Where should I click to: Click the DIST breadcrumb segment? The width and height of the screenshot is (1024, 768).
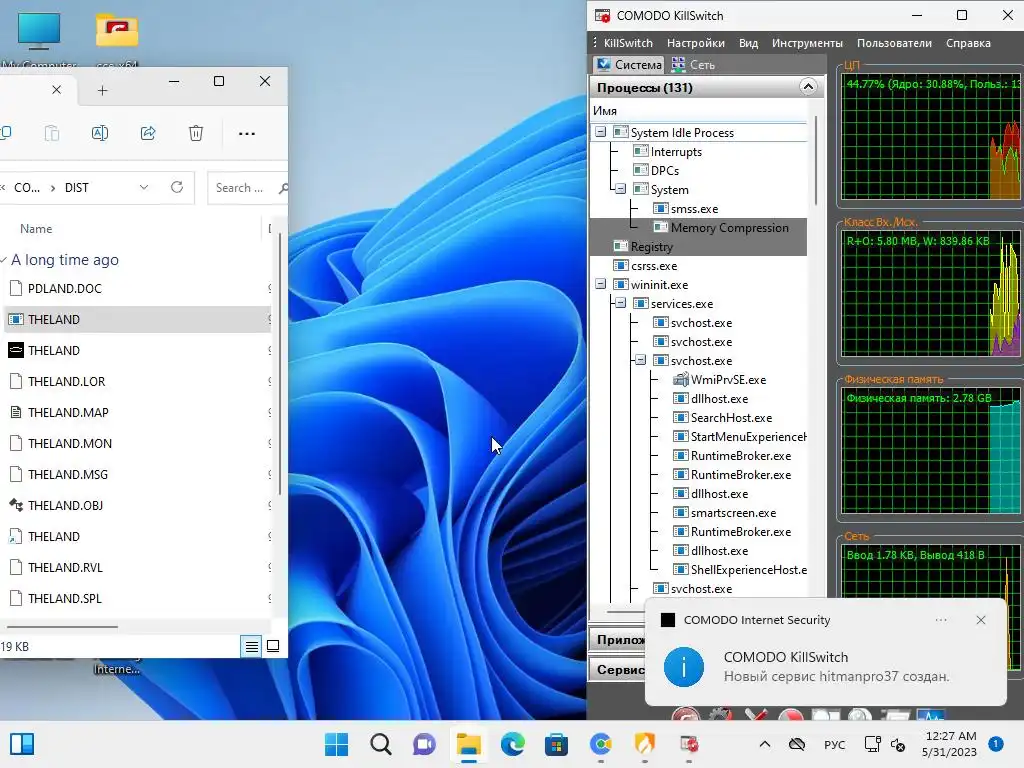click(76, 187)
